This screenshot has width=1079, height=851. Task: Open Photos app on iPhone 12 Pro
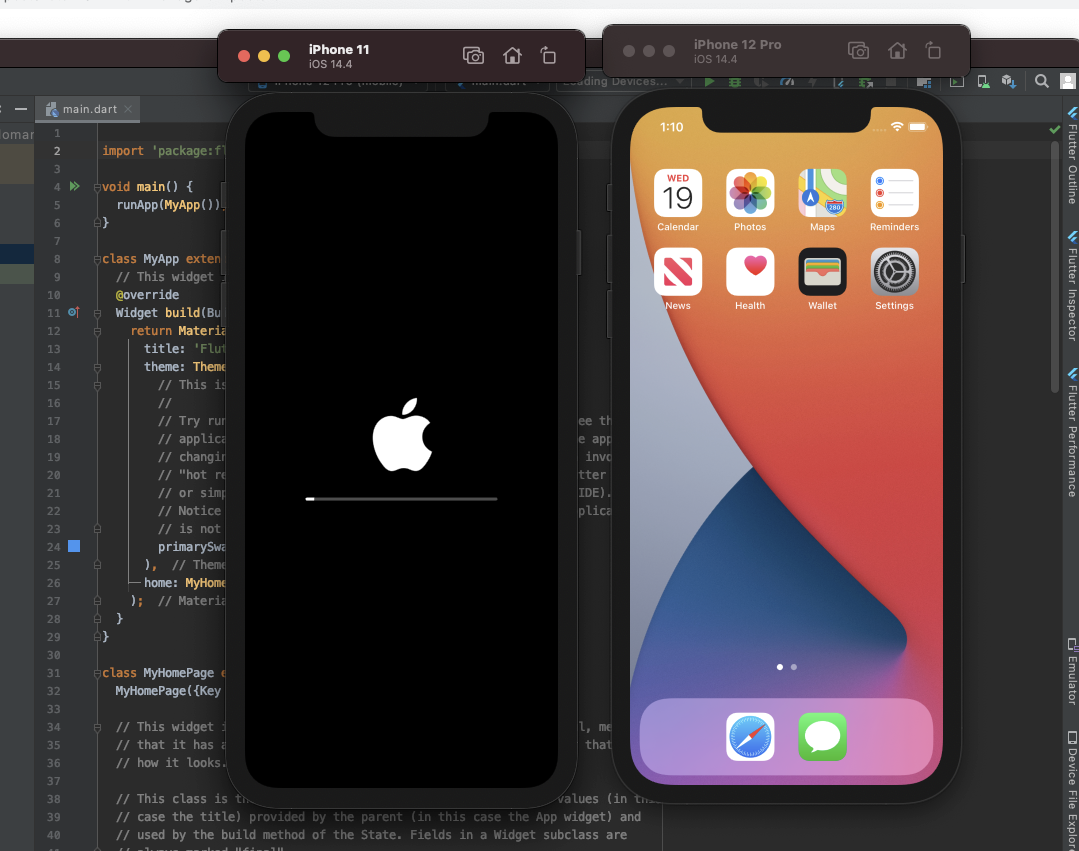[x=750, y=193]
